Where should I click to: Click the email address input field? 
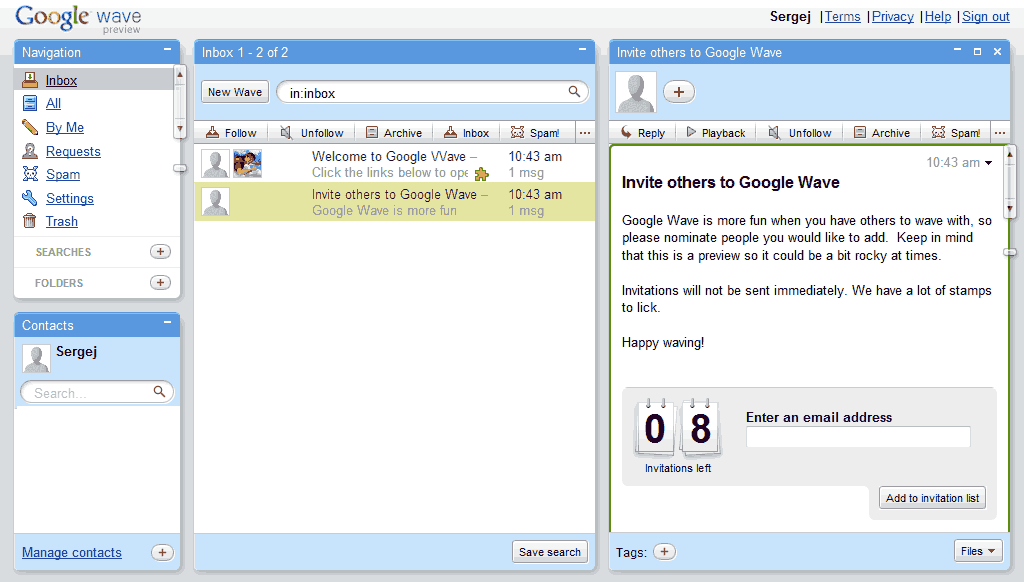pos(858,437)
